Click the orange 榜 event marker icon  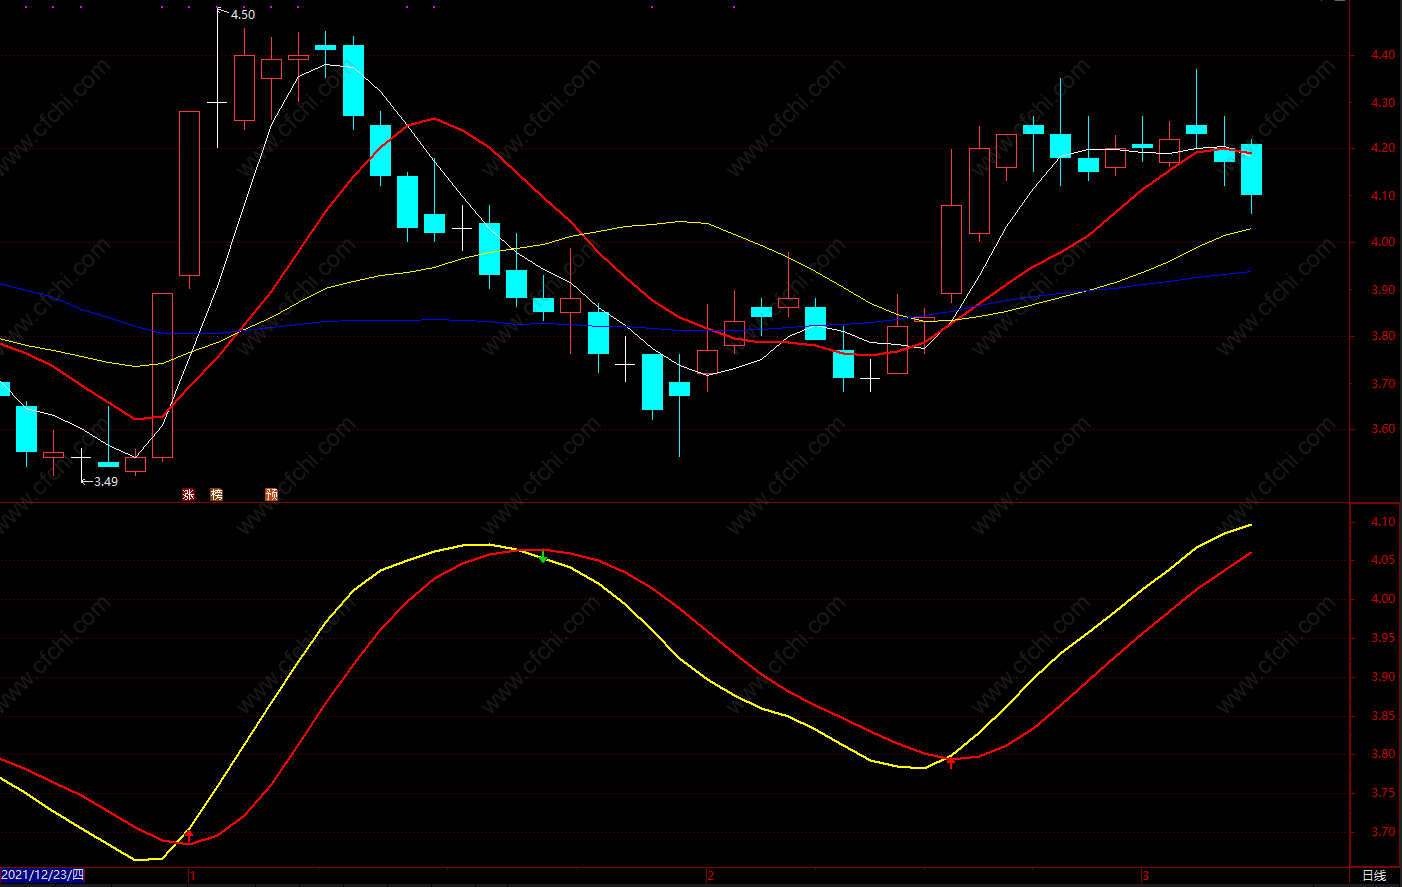click(217, 495)
